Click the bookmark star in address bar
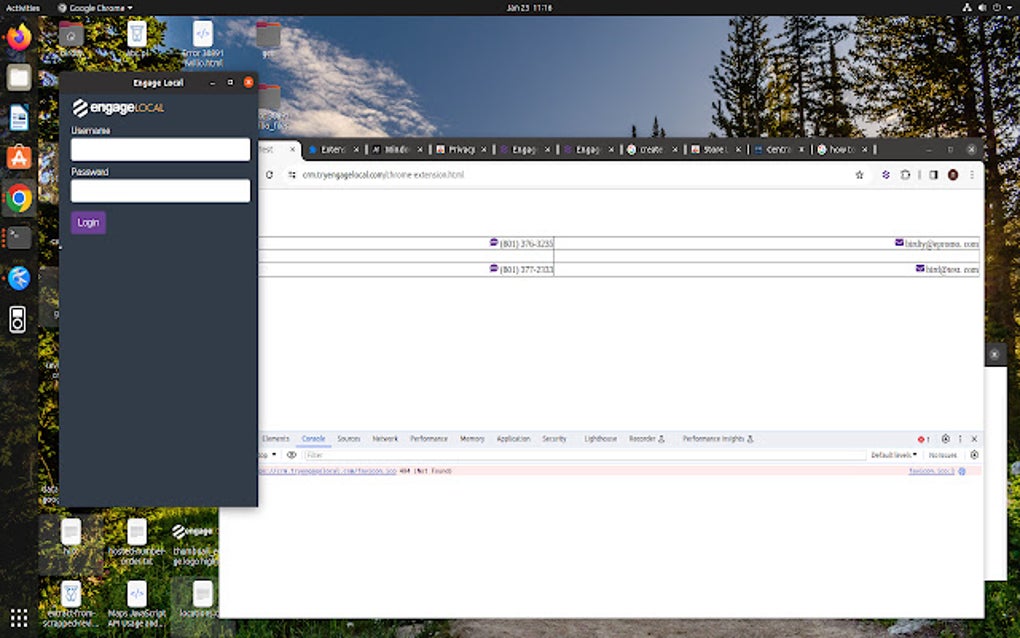This screenshot has height=638, width=1020. [x=859, y=175]
